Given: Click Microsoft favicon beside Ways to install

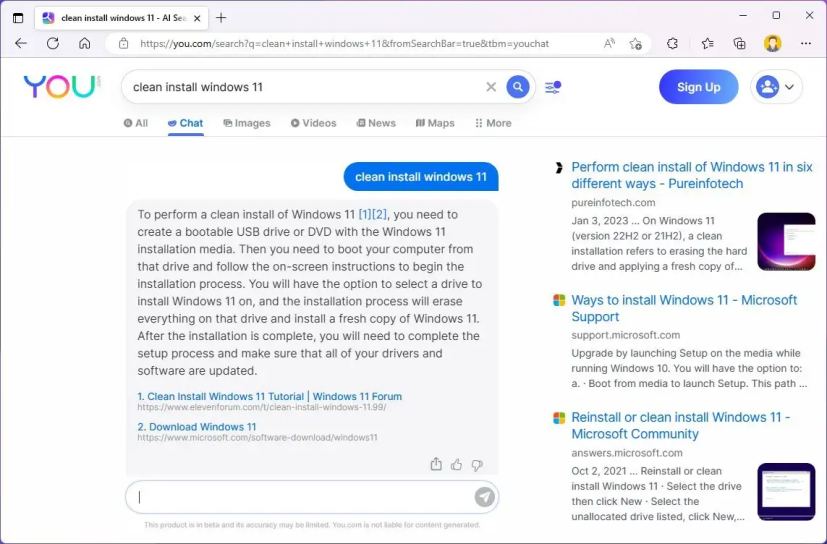Looking at the screenshot, I should [x=559, y=300].
